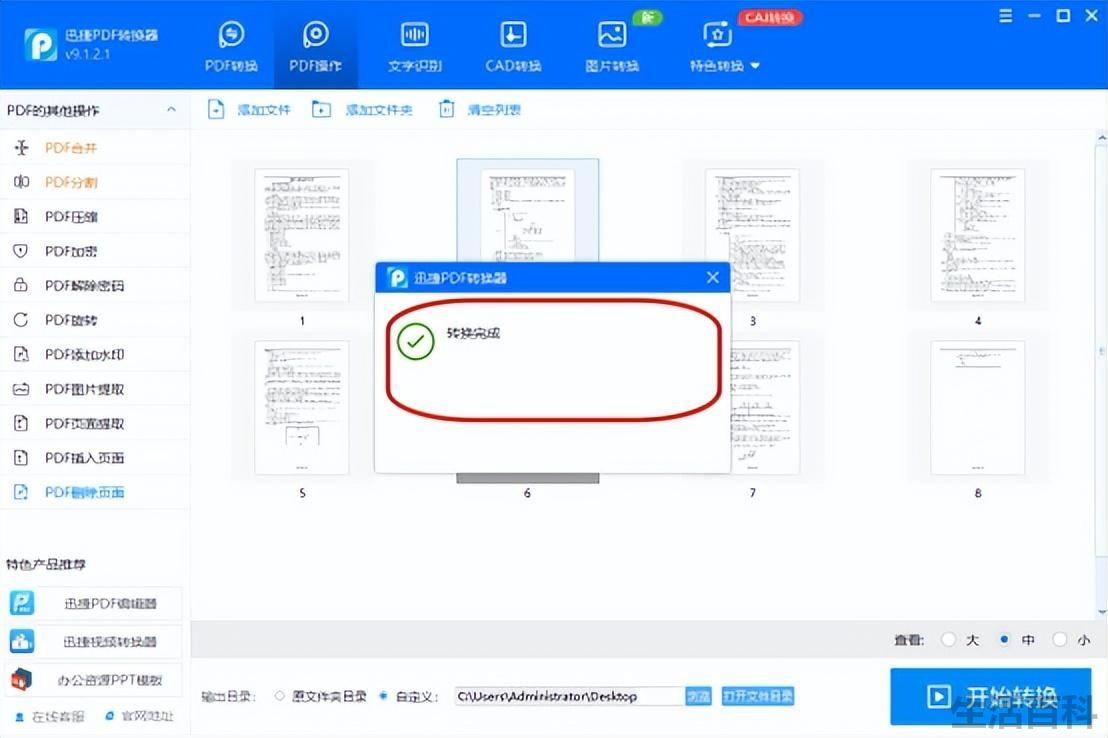
Task: Click 添加文件 toolbar button
Action: tap(249, 110)
